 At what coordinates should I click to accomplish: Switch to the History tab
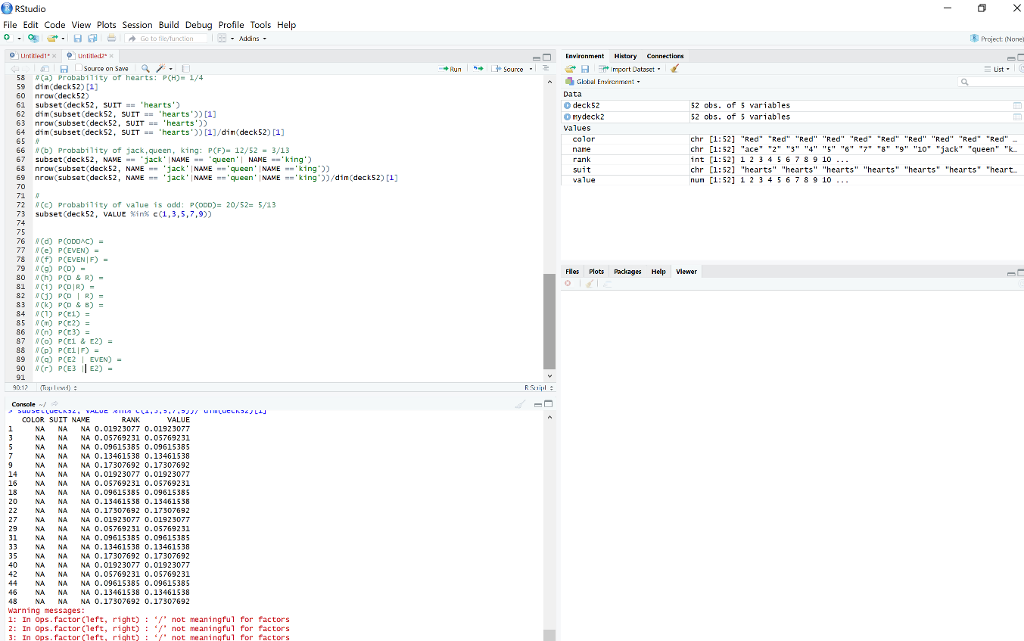[625, 56]
